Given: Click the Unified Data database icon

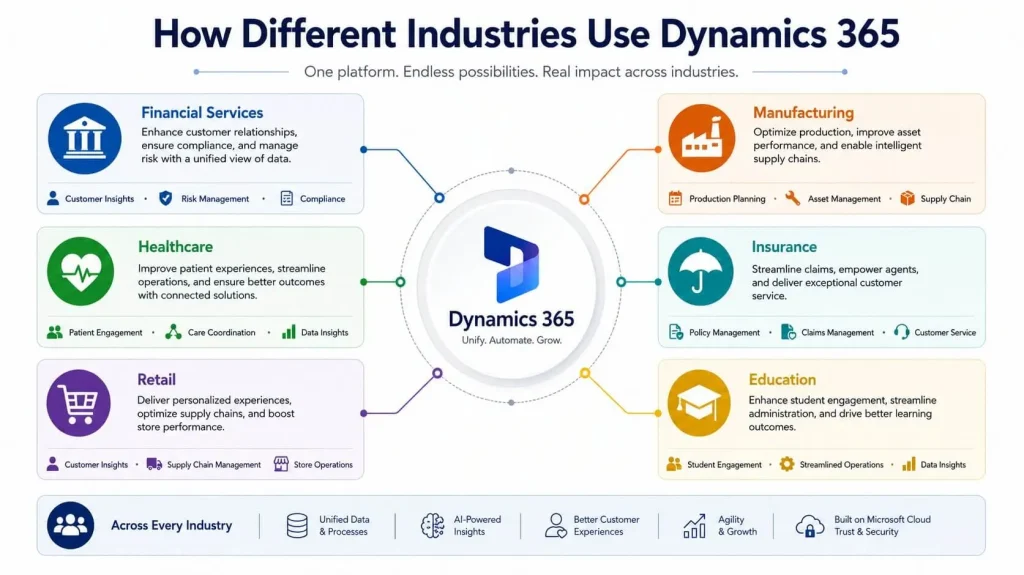Looking at the screenshot, I should point(297,525).
